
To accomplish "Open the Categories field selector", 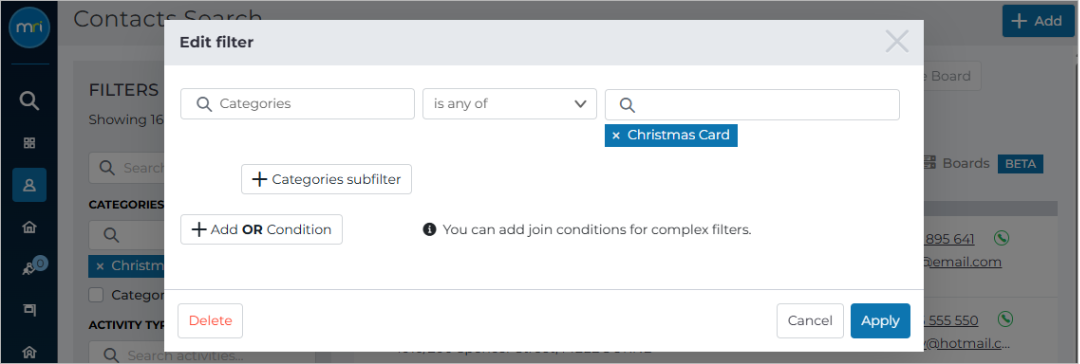I will point(298,104).
